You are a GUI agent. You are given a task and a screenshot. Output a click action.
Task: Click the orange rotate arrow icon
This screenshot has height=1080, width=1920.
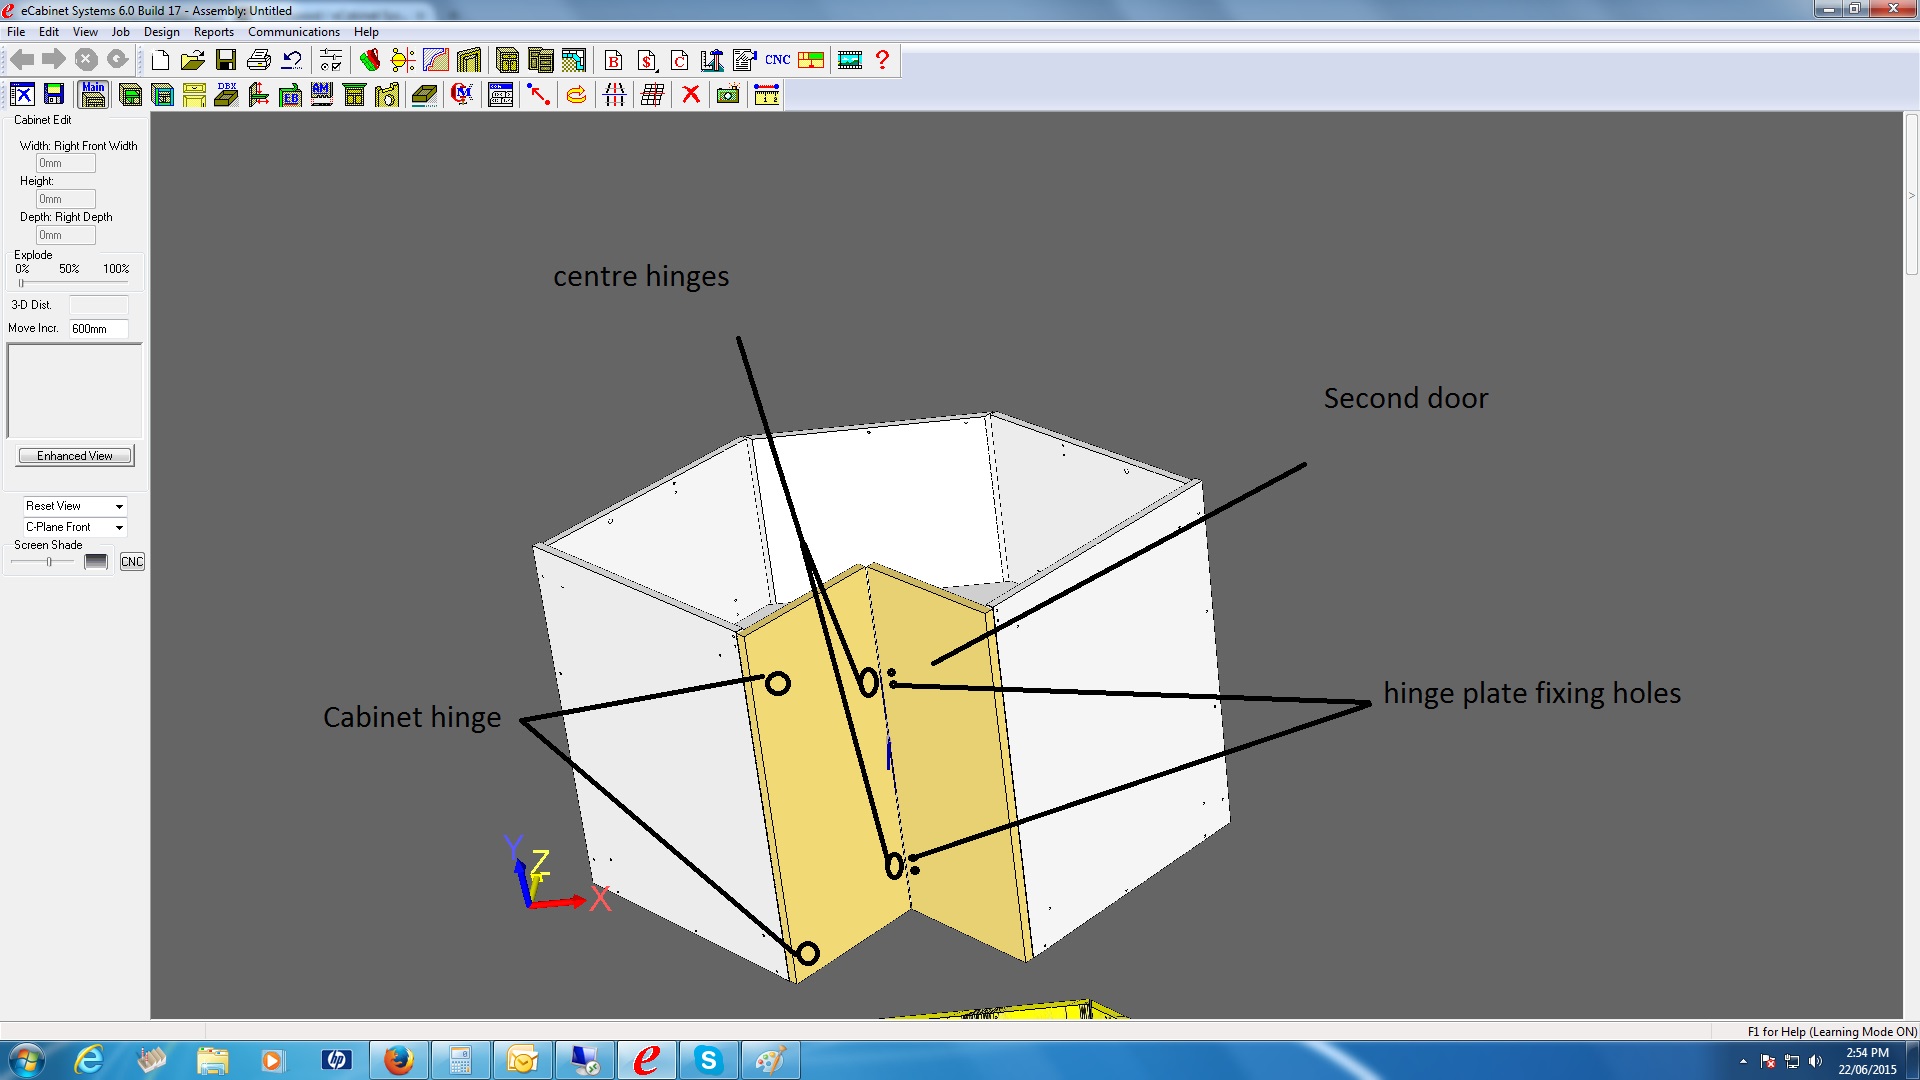pos(576,95)
